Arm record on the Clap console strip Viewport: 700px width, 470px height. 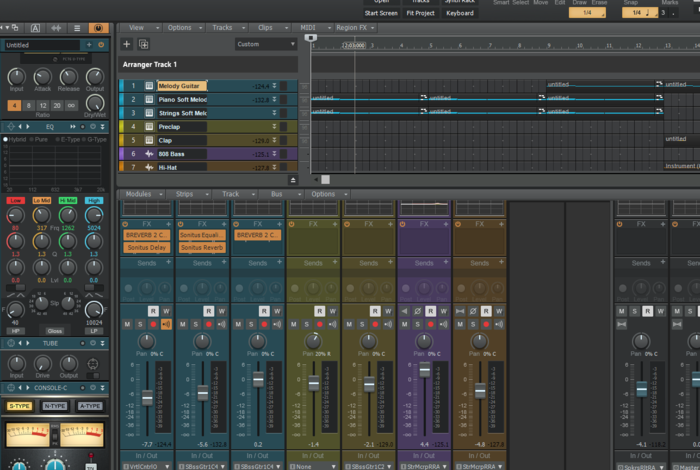[375, 324]
